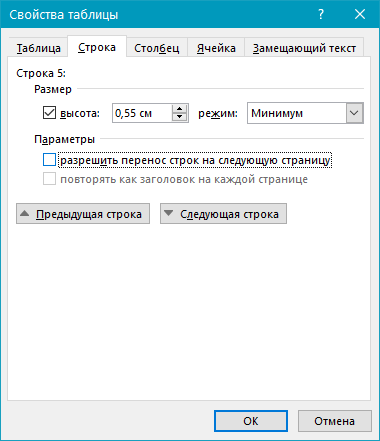Close the Свойства таблицы dialog
Image resolution: width=380 pixels, height=441 pixels.
tap(360, 14)
